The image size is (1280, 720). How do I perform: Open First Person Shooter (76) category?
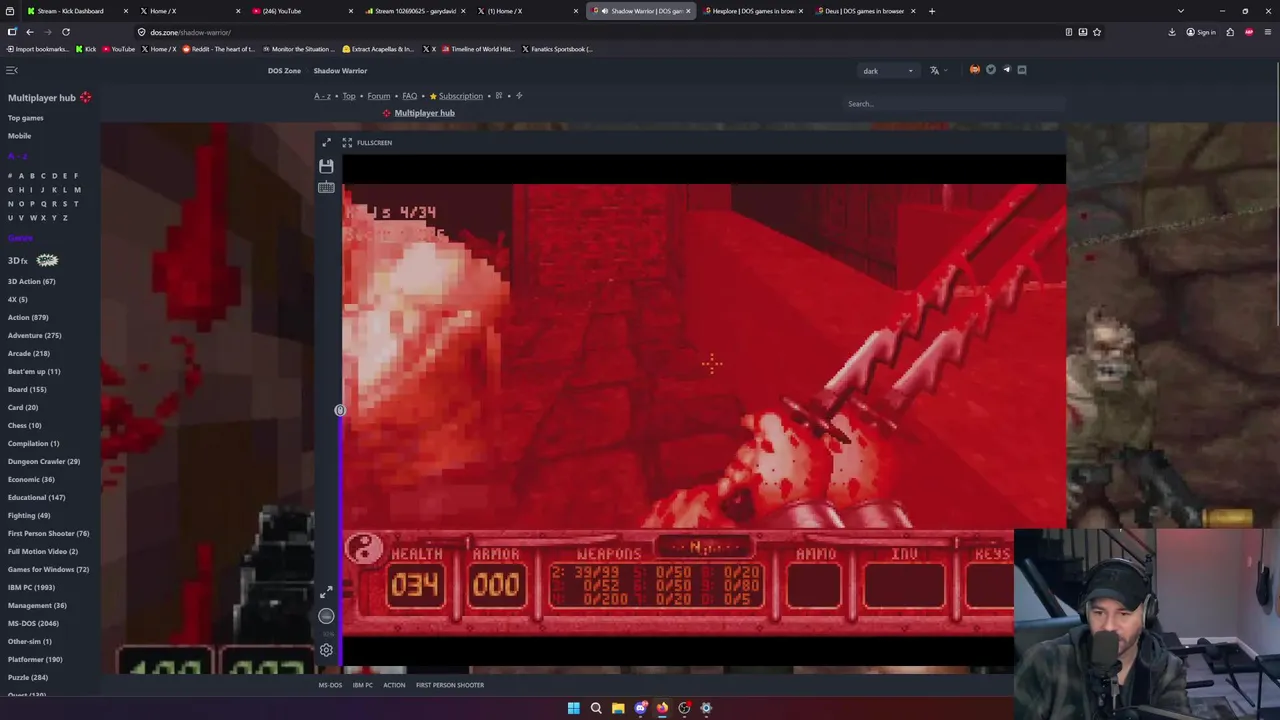pos(49,533)
